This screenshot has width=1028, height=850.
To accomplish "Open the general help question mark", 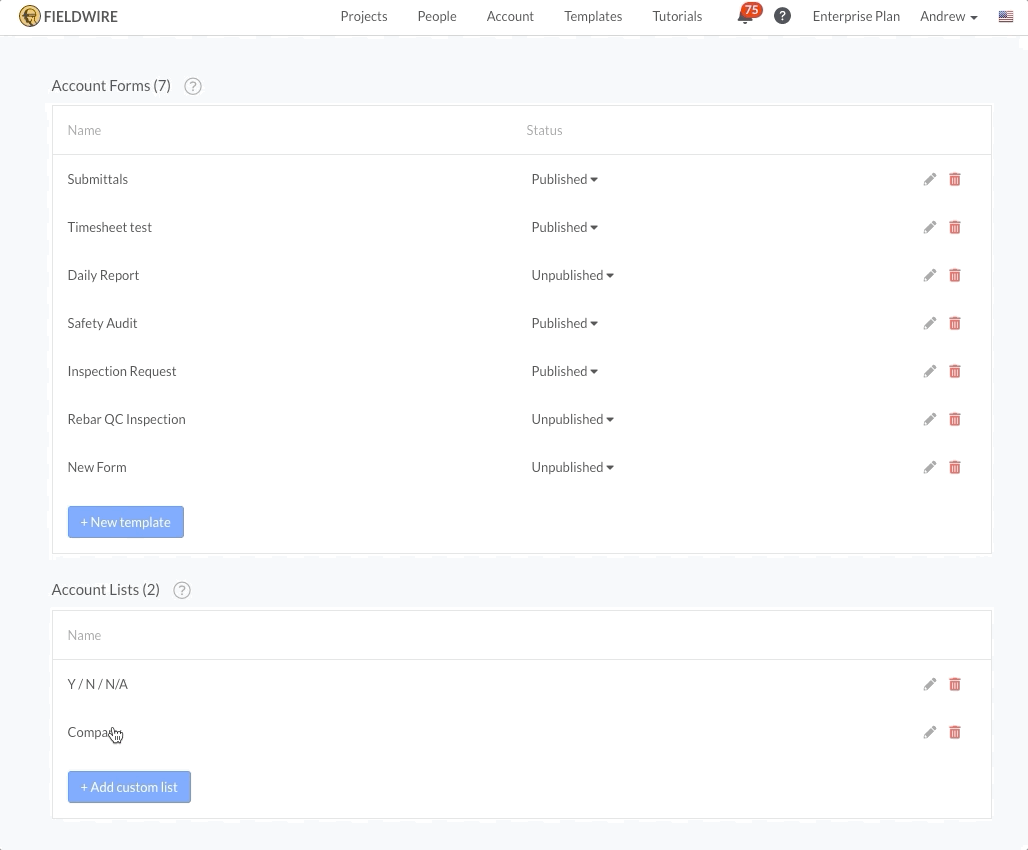I will [782, 16].
